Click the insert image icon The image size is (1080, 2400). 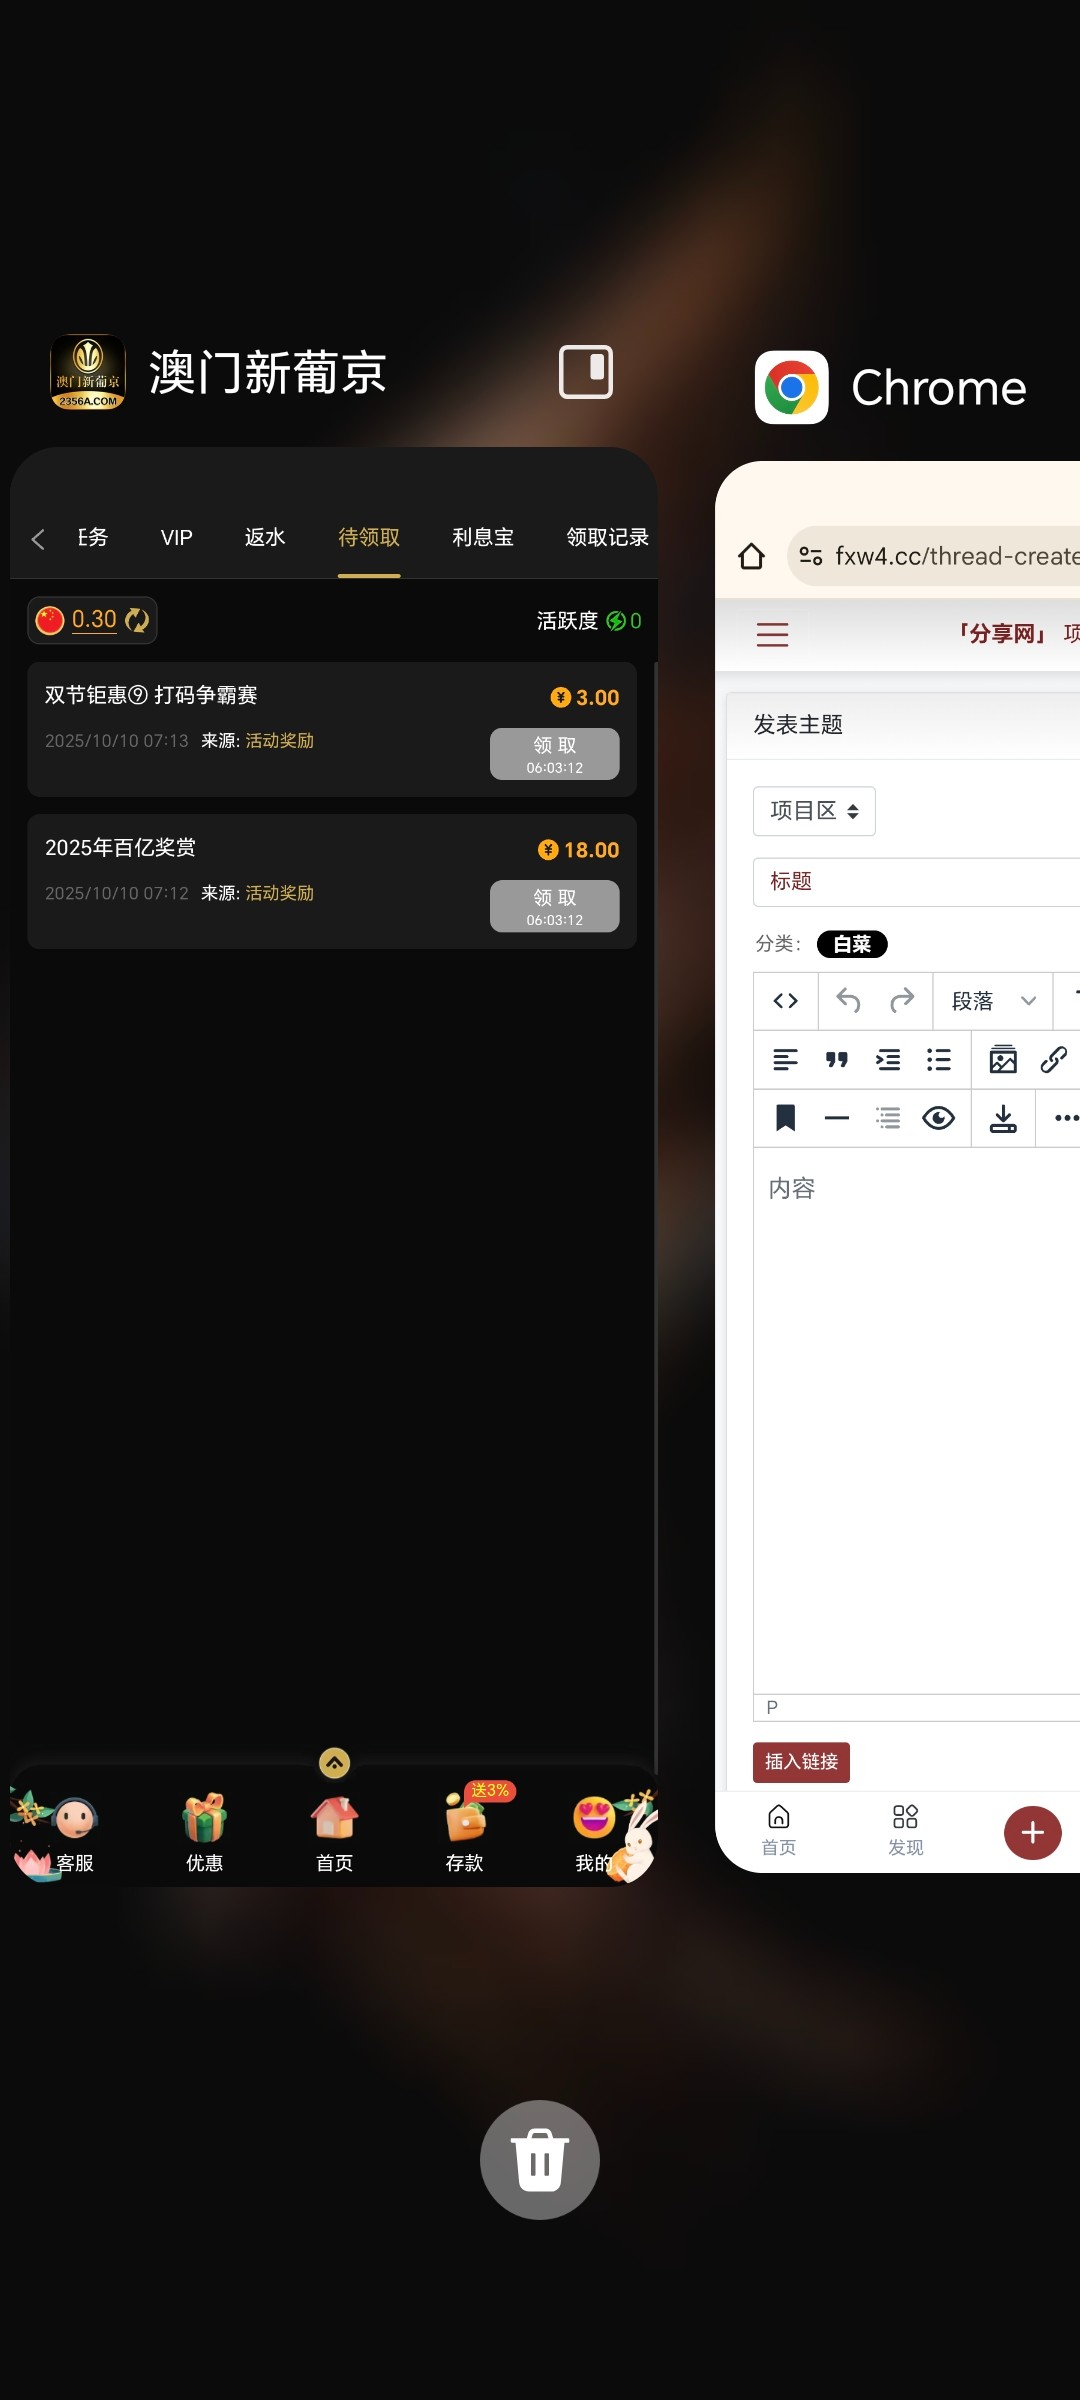point(1003,1060)
